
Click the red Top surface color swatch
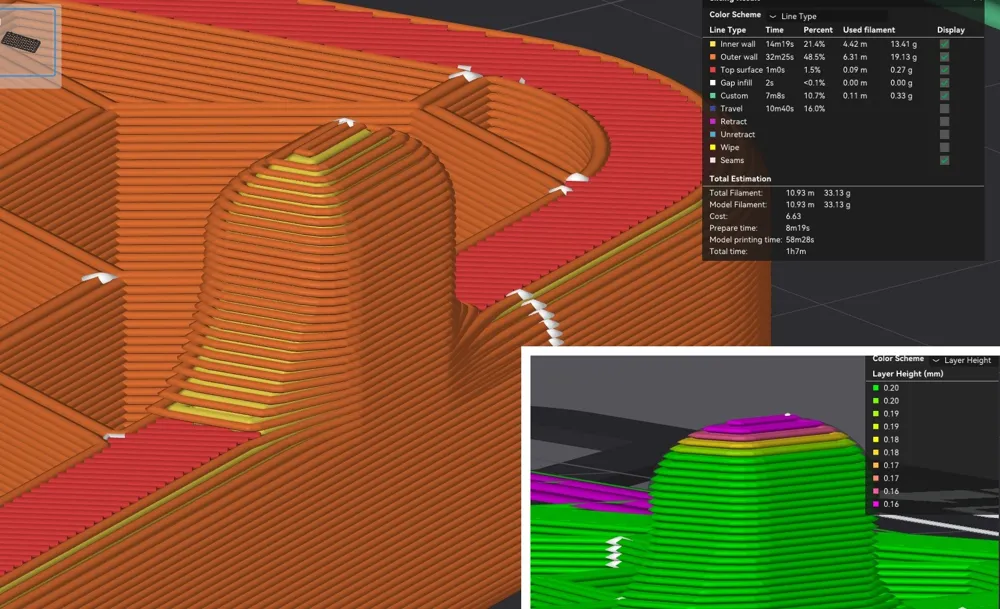712,70
